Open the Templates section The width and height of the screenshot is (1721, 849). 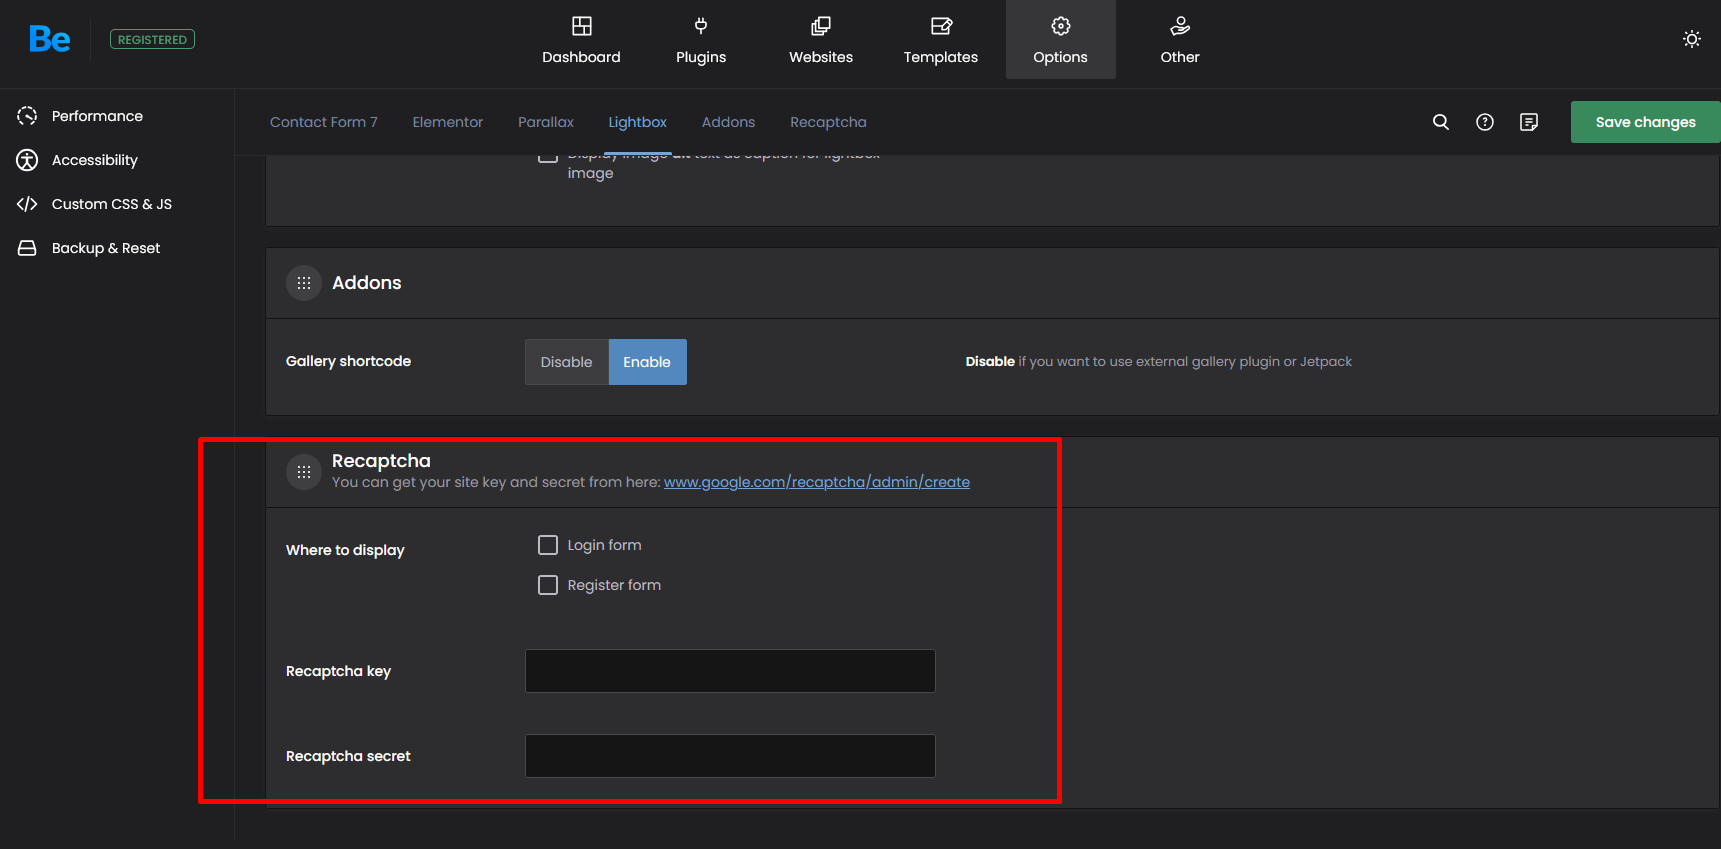(x=940, y=40)
